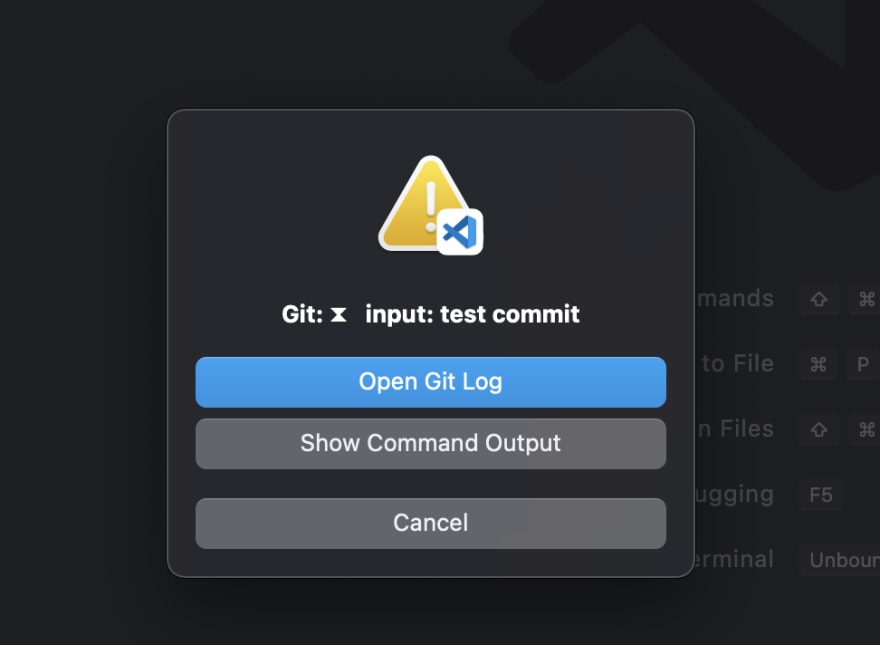Image resolution: width=880 pixels, height=645 pixels.
Task: Click the 'Git: input: test commit' title text
Action: (x=431, y=313)
